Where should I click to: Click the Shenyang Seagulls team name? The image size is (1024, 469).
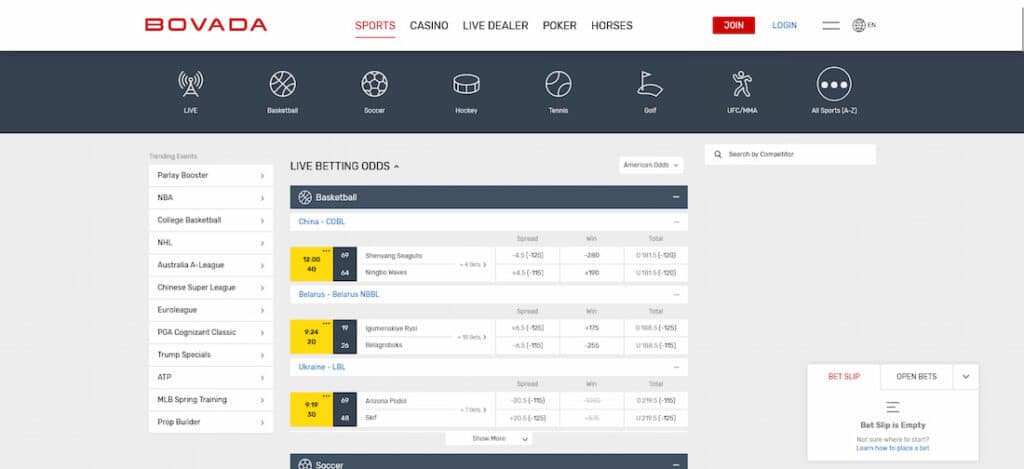coord(394,255)
